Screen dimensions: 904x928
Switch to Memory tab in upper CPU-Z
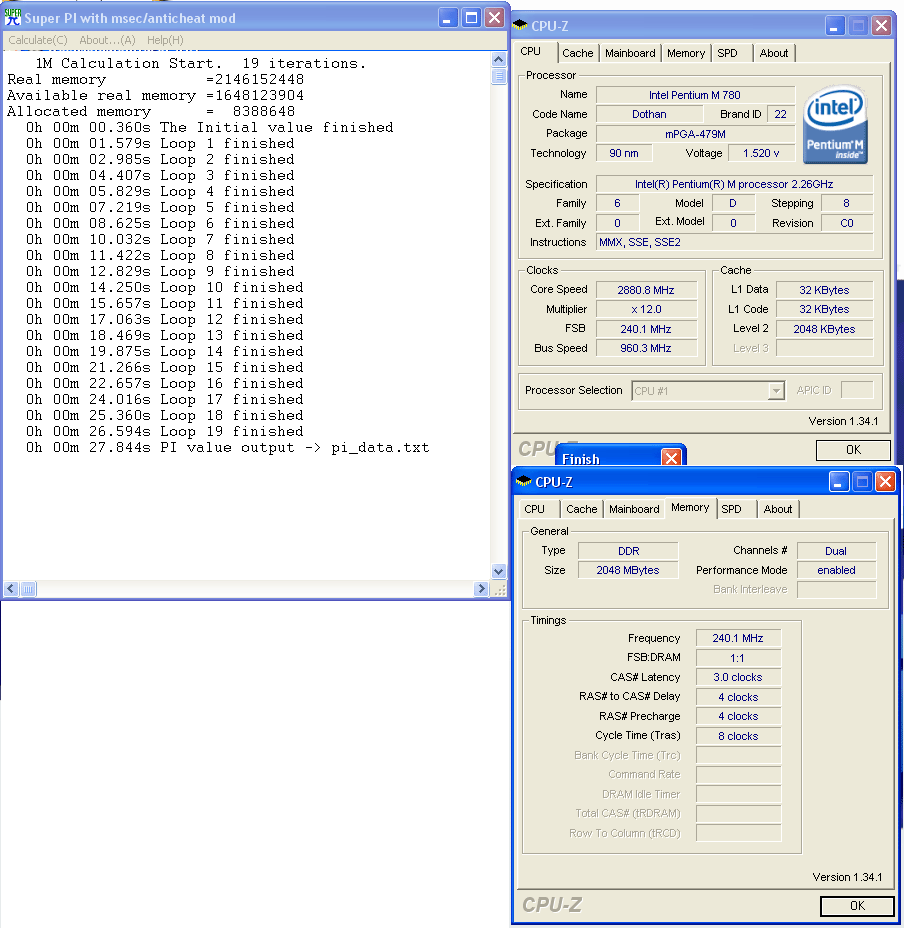686,53
